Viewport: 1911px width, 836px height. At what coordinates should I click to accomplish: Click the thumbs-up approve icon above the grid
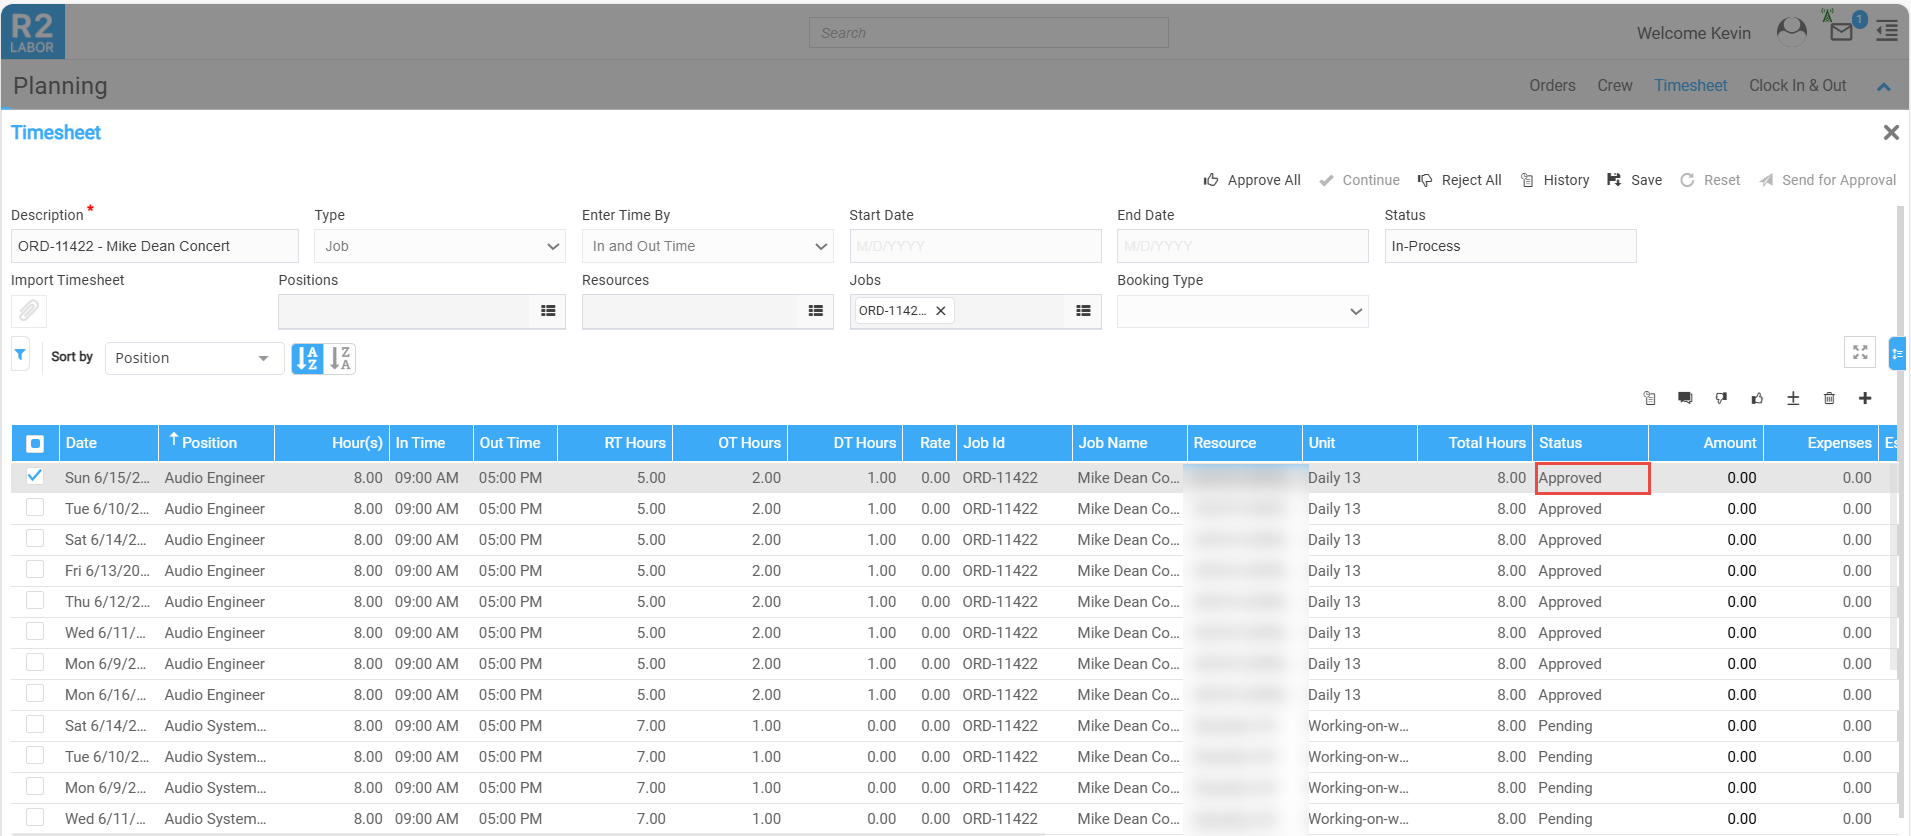tap(1757, 398)
